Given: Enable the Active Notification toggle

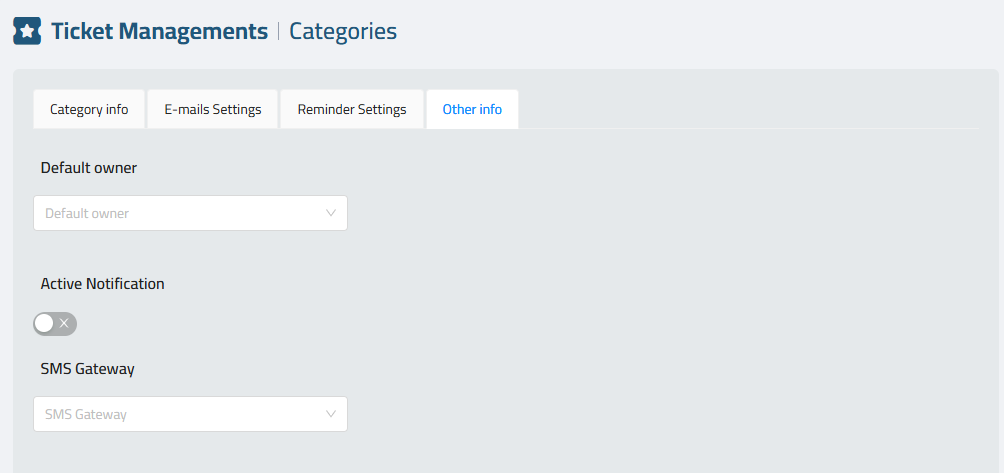Looking at the screenshot, I should point(55,324).
